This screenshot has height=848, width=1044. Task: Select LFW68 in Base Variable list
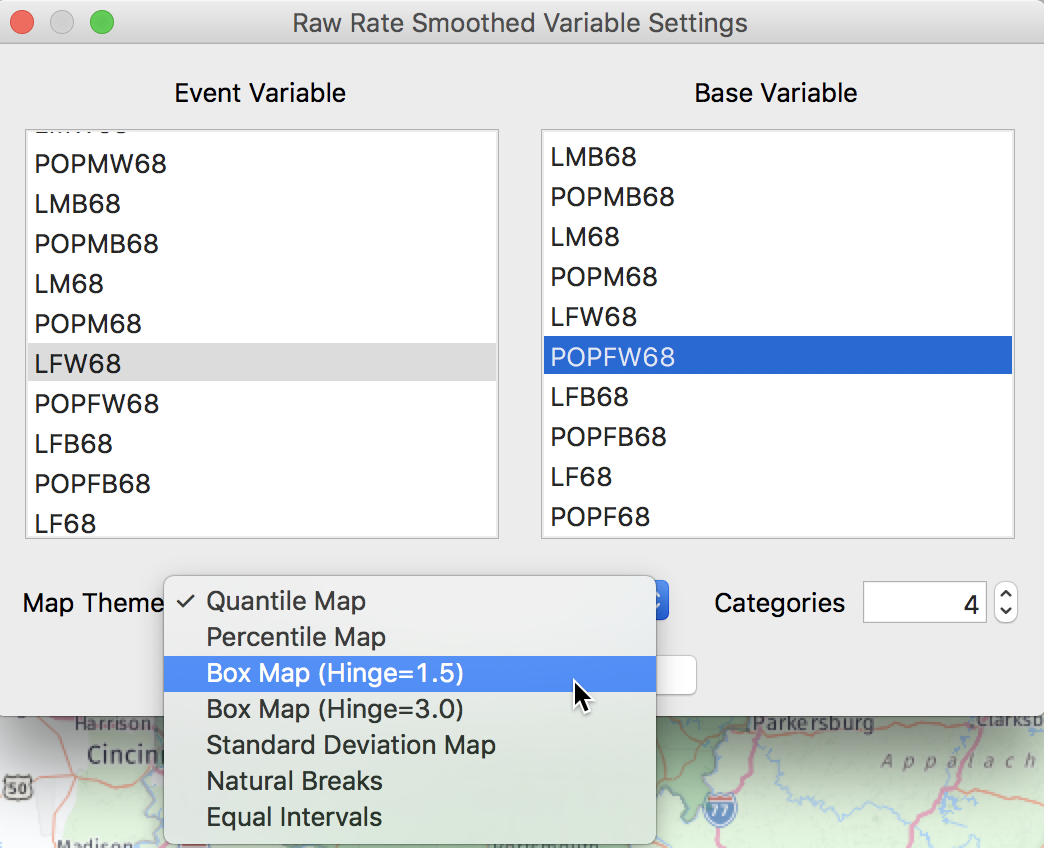click(x=778, y=317)
